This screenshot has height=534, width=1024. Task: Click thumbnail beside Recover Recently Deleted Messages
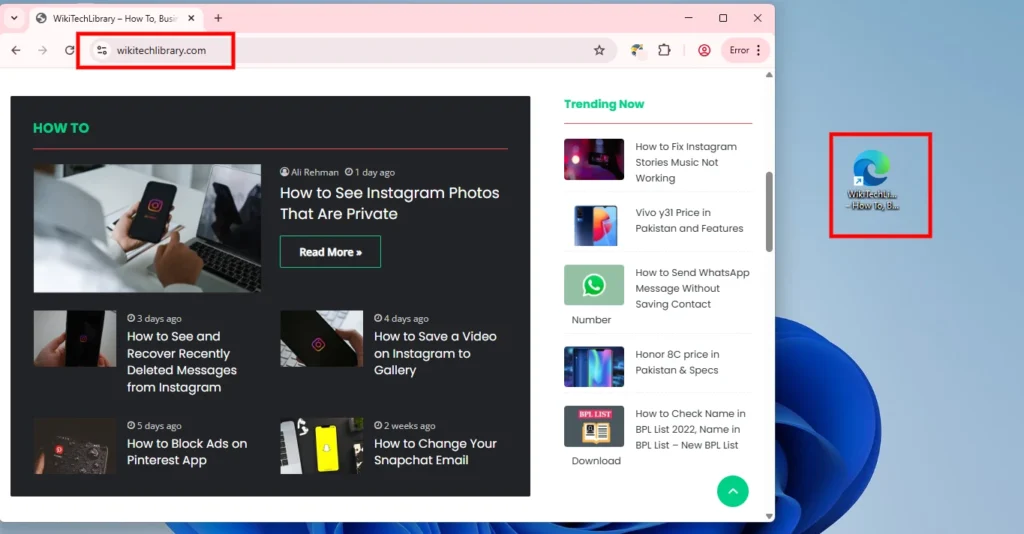[x=75, y=338]
